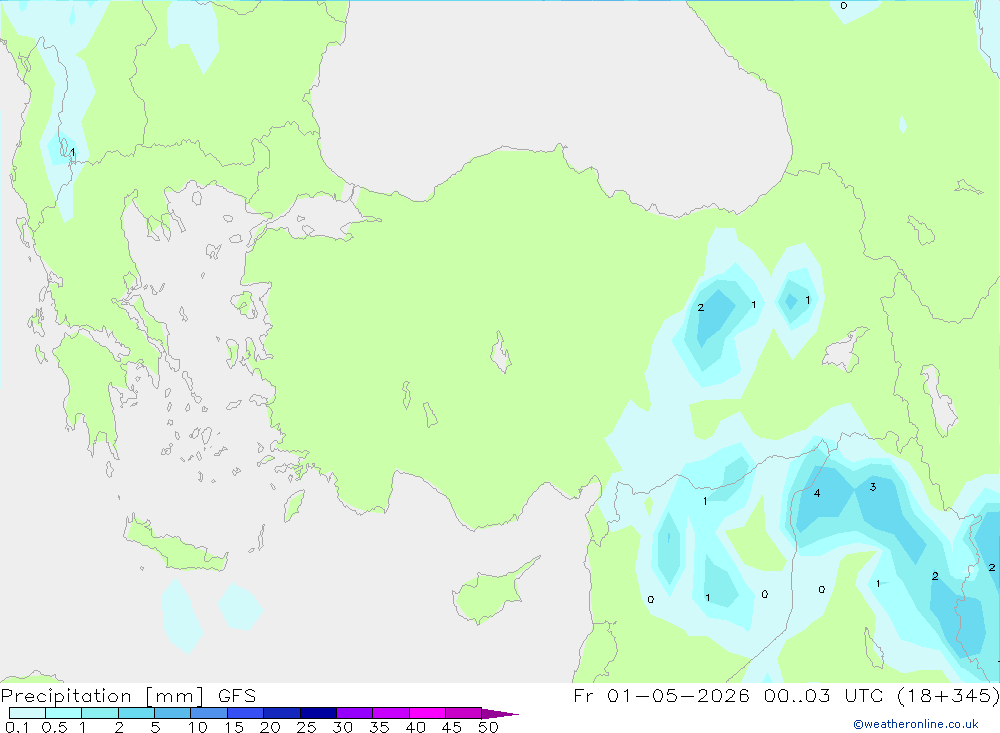
Task: Click the '45' legend scale label
Action: (x=452, y=727)
